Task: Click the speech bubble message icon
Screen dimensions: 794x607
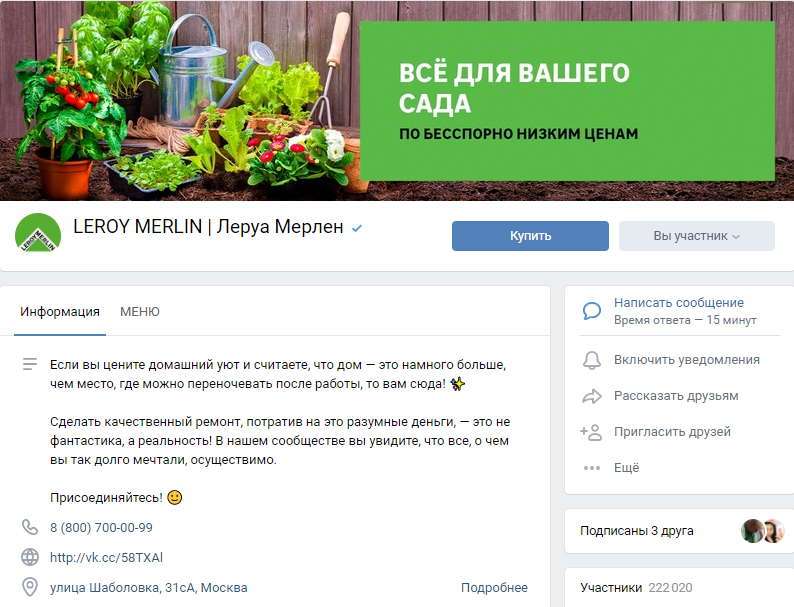Action: [591, 310]
